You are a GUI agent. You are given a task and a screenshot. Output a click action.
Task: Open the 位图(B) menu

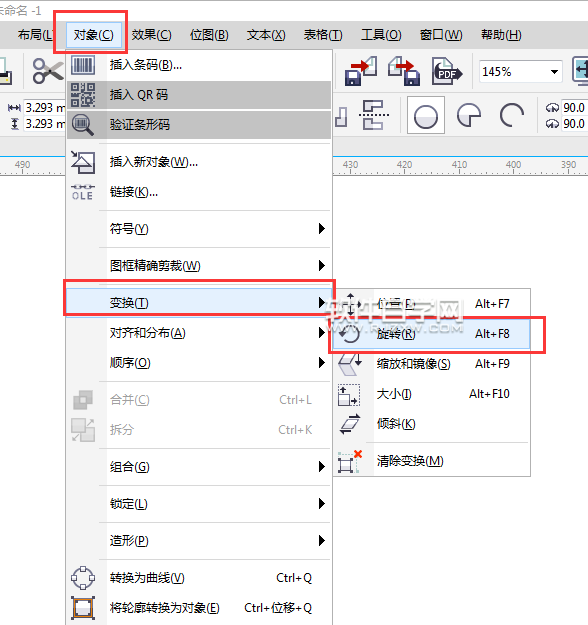(209, 35)
